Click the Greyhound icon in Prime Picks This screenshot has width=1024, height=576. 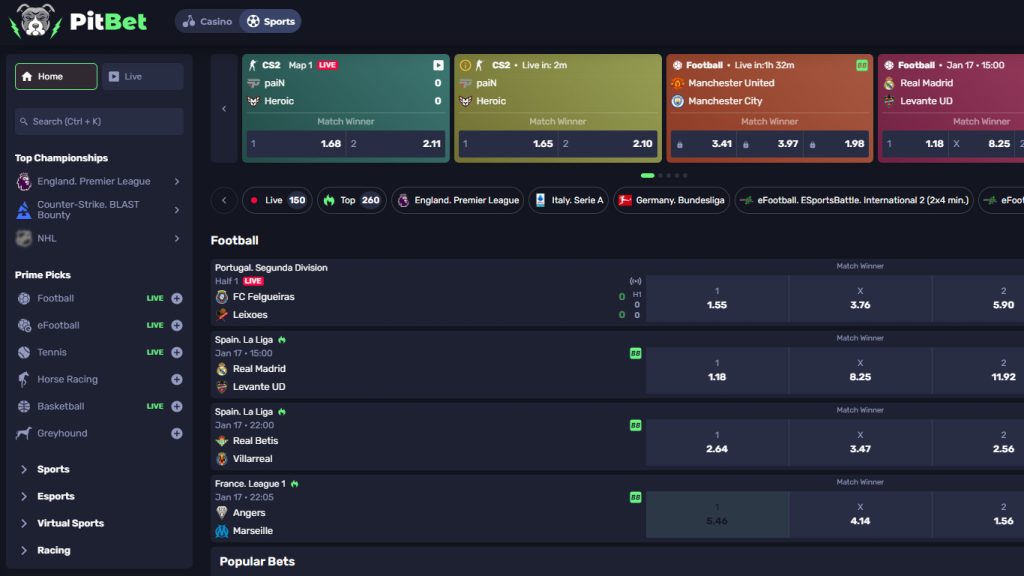pyautogui.click(x=24, y=434)
